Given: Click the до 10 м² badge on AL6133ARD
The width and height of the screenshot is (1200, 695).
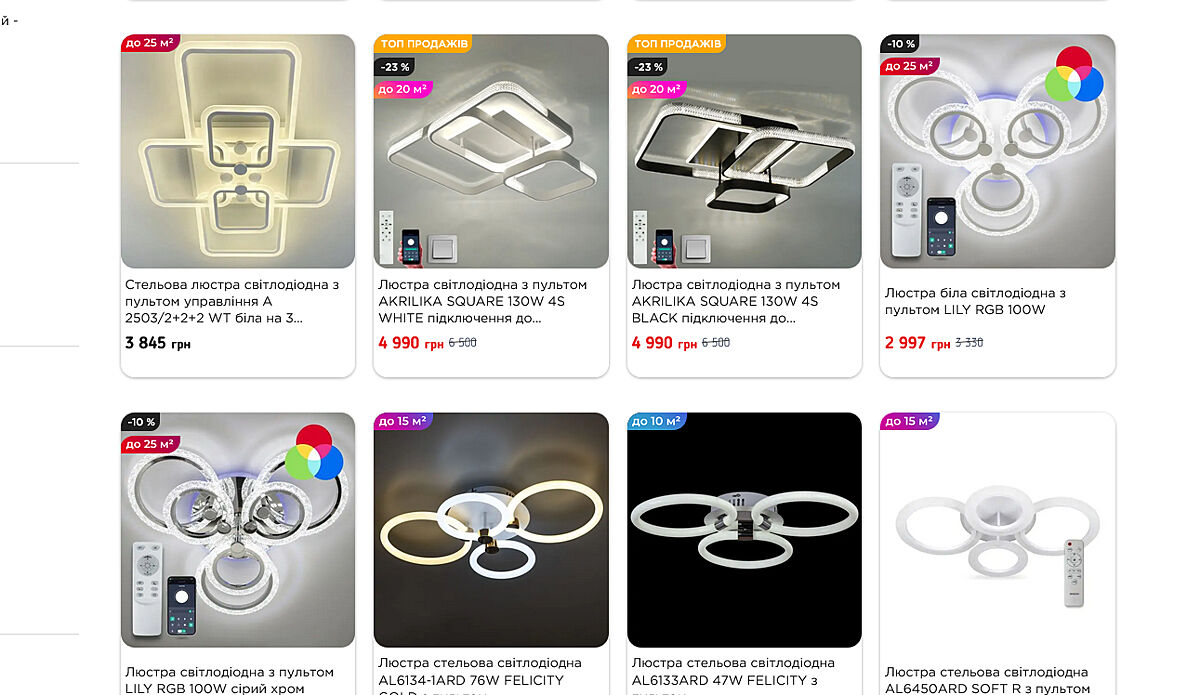Looking at the screenshot, I should point(656,421).
